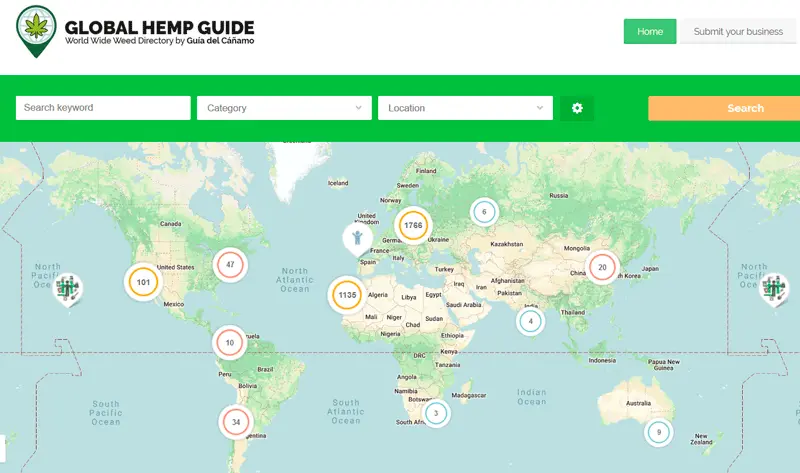Click the Mongolia label on the map
The width and height of the screenshot is (800, 473).
577,248
